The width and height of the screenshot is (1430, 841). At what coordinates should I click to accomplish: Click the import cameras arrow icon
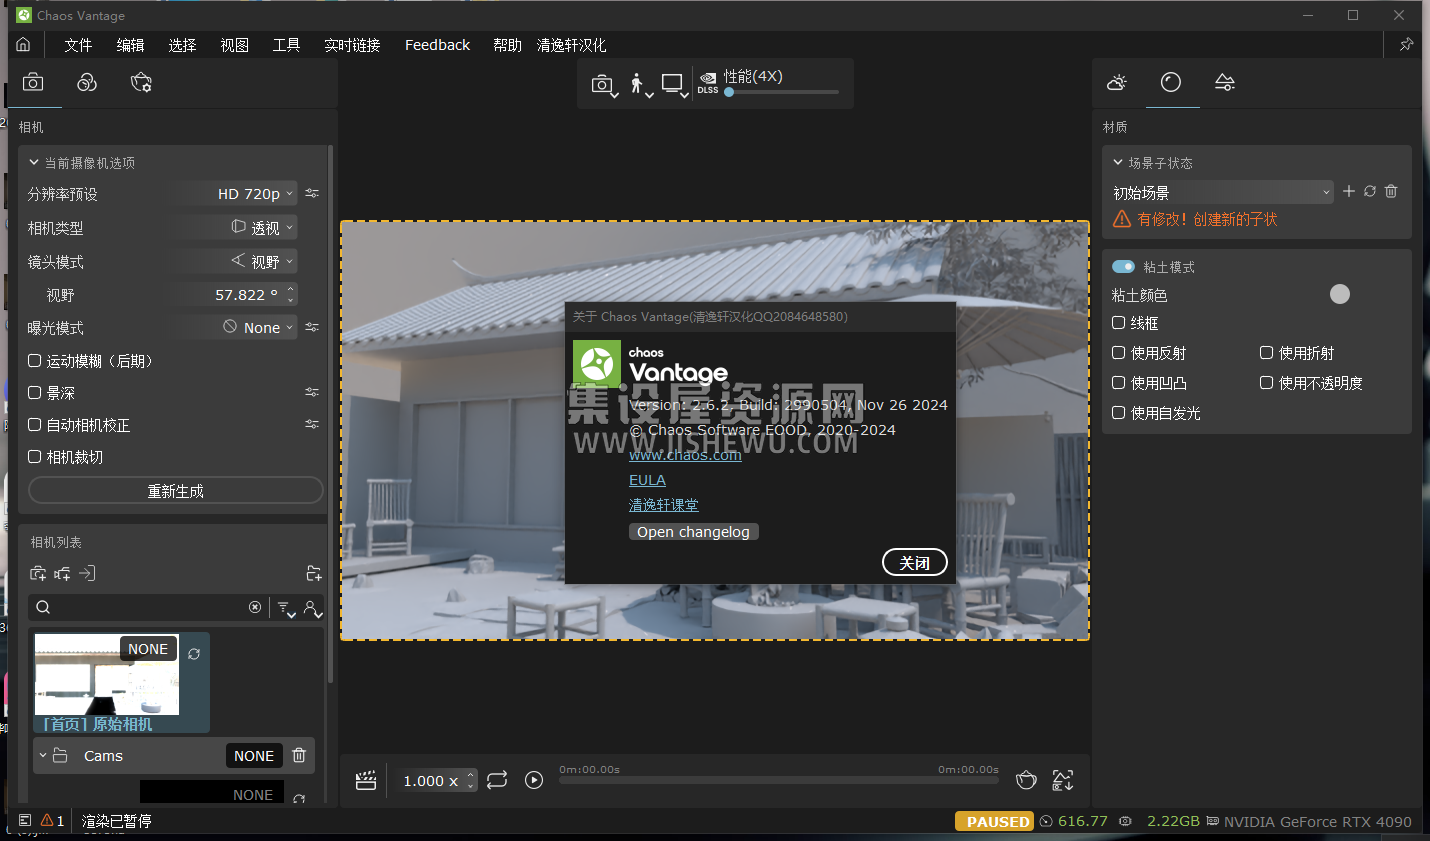point(87,573)
